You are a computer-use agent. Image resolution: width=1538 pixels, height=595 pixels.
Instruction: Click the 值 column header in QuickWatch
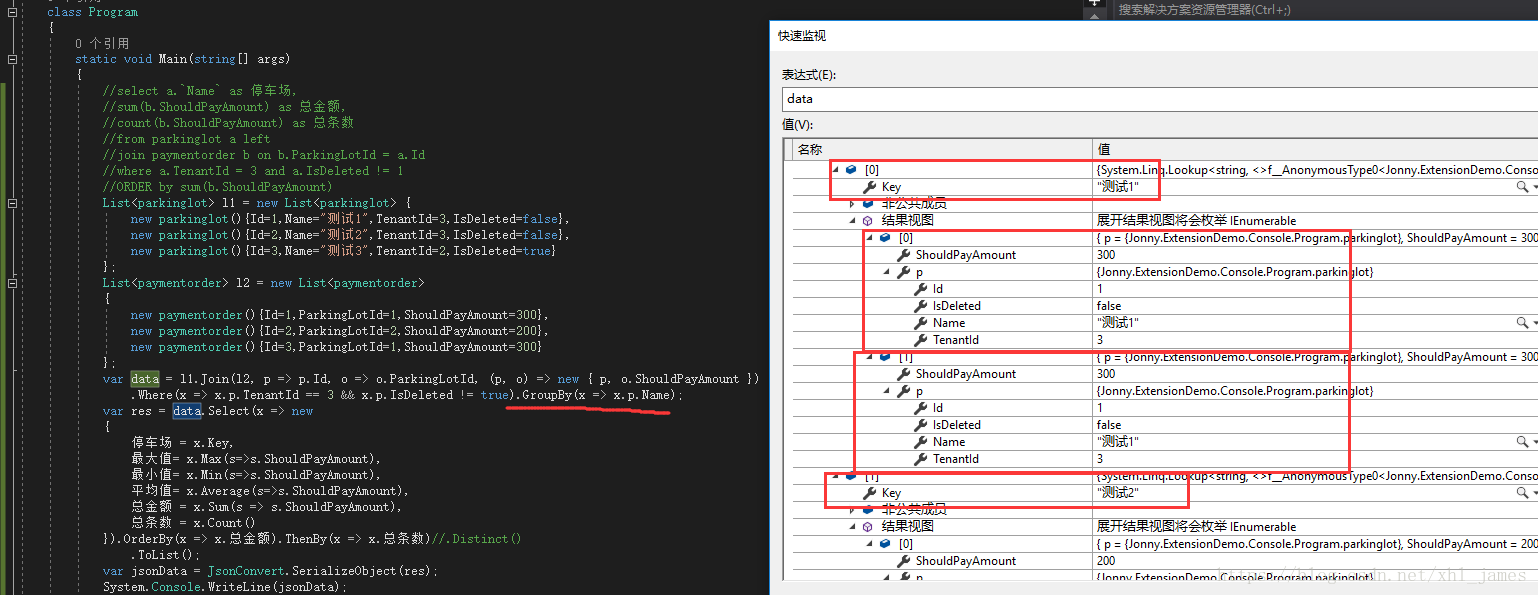click(1315, 149)
